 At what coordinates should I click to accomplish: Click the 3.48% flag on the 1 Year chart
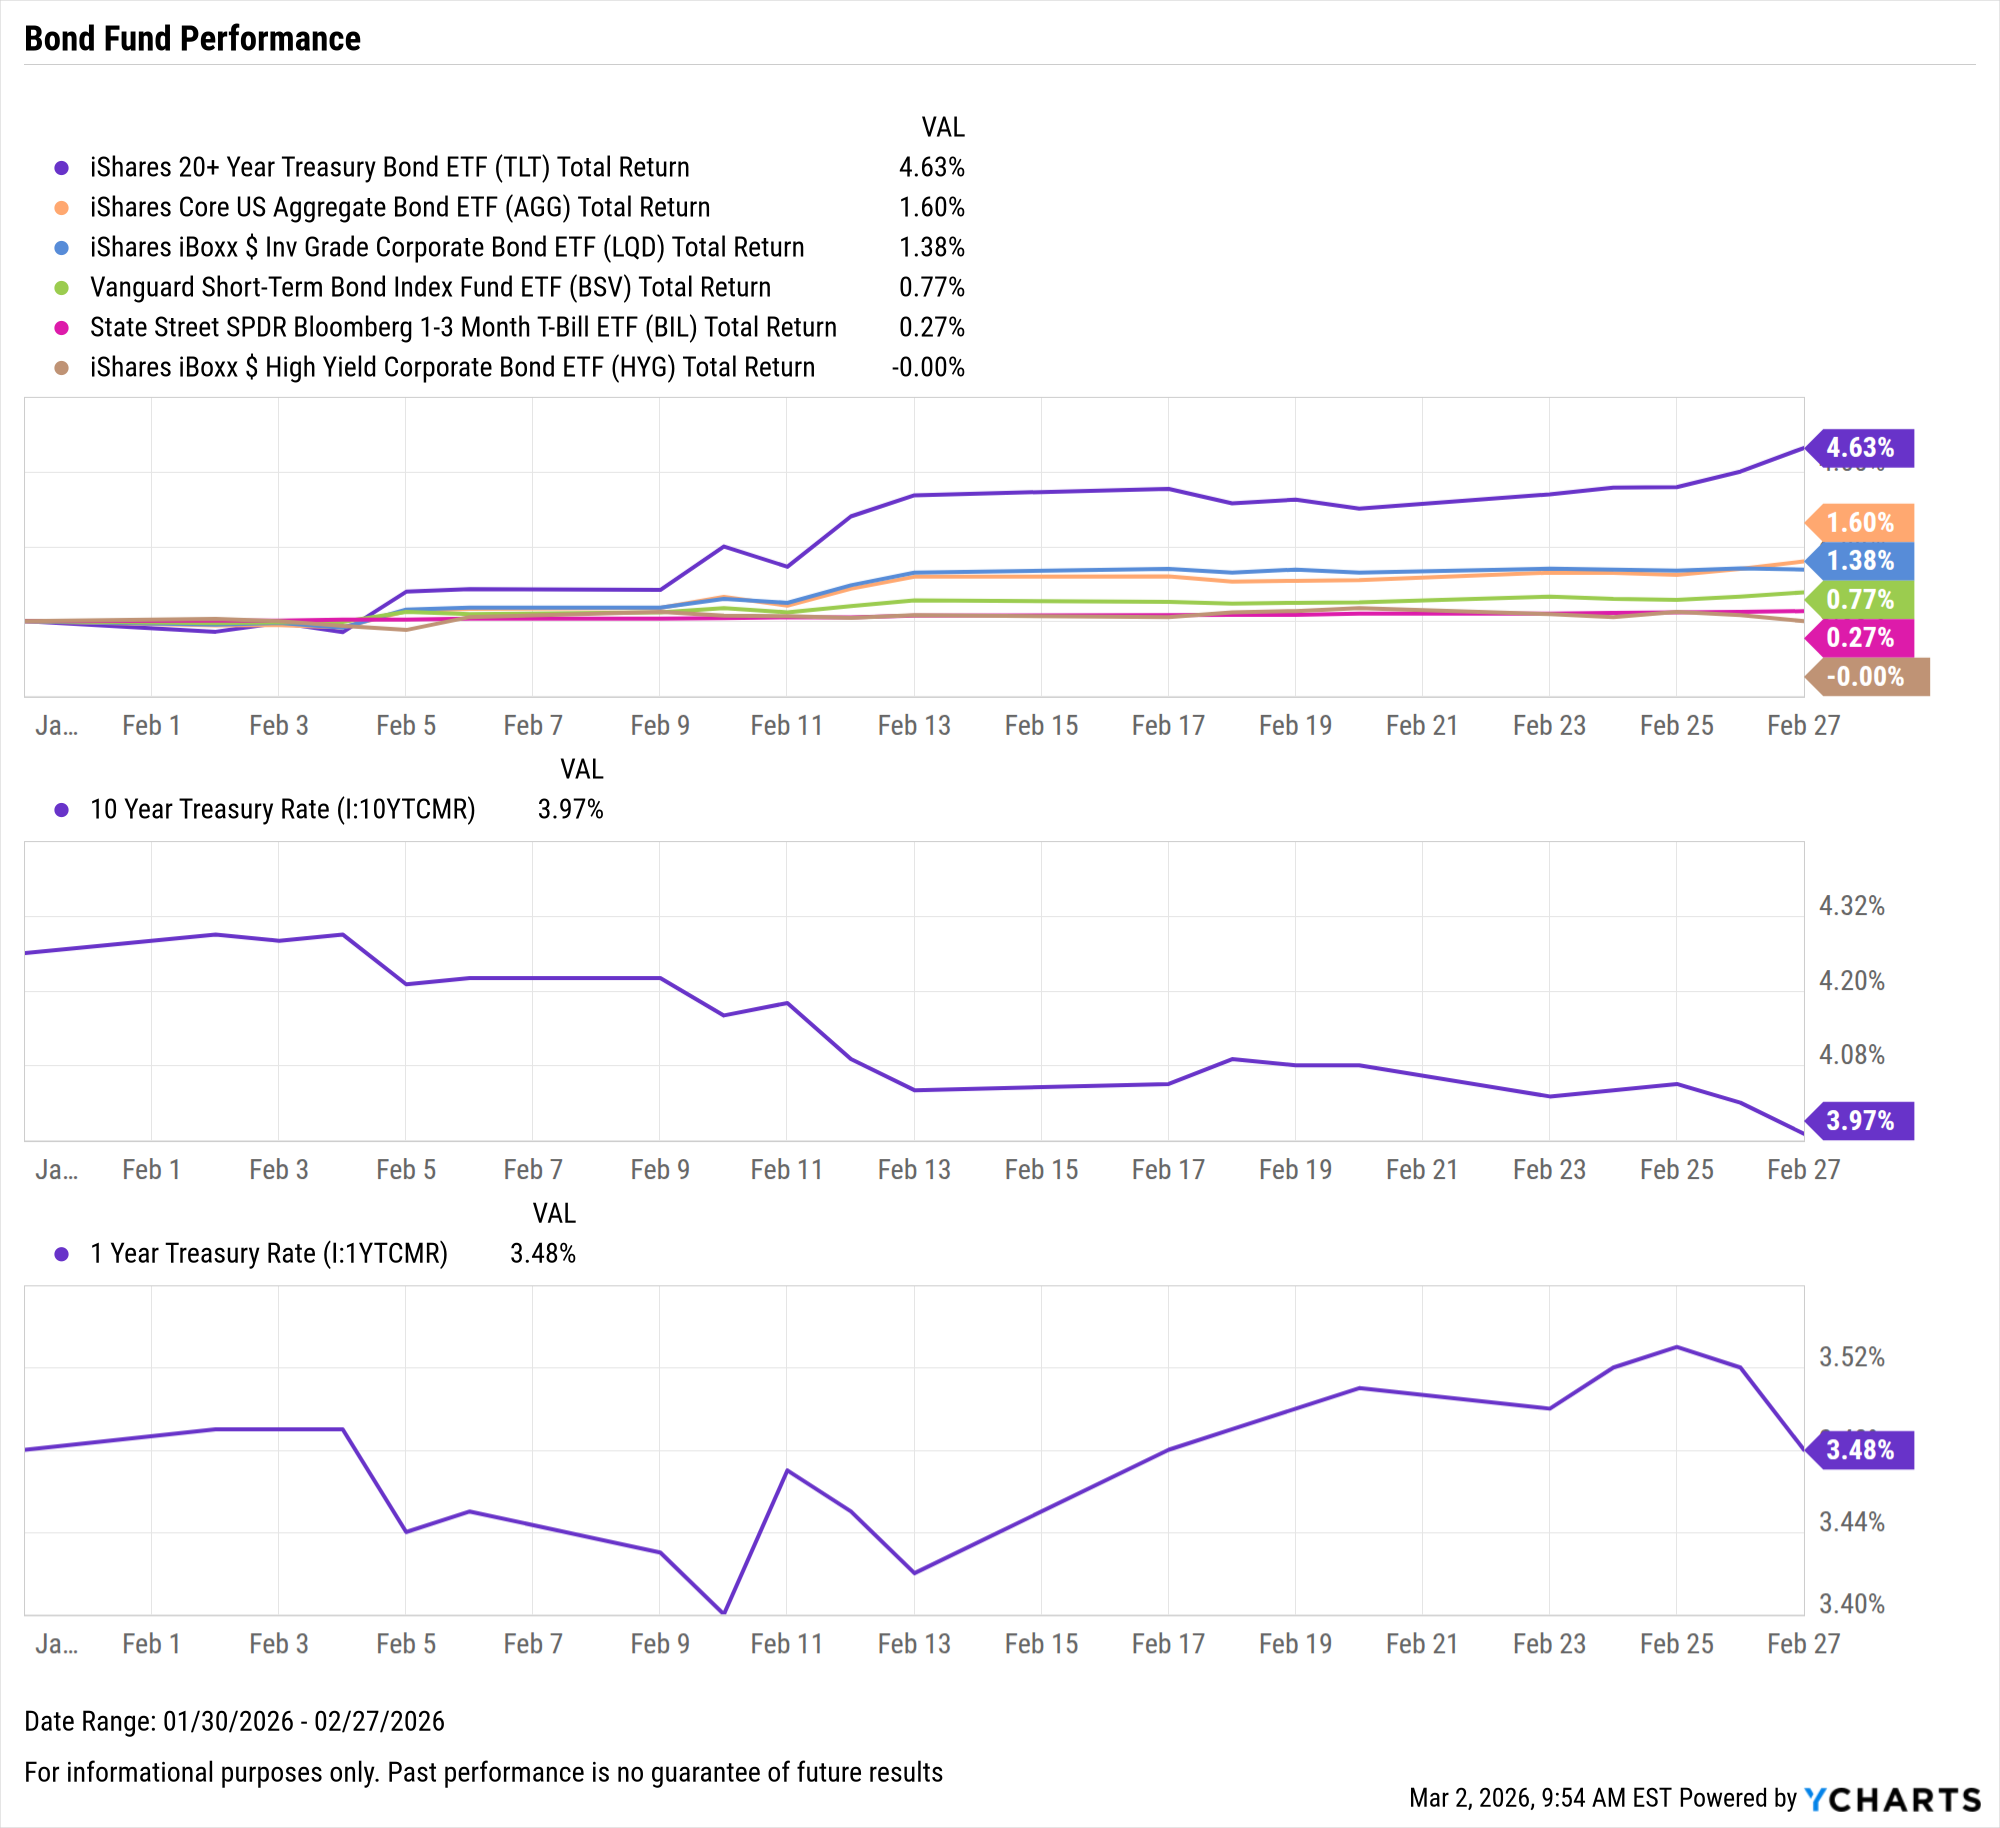coord(1860,1450)
